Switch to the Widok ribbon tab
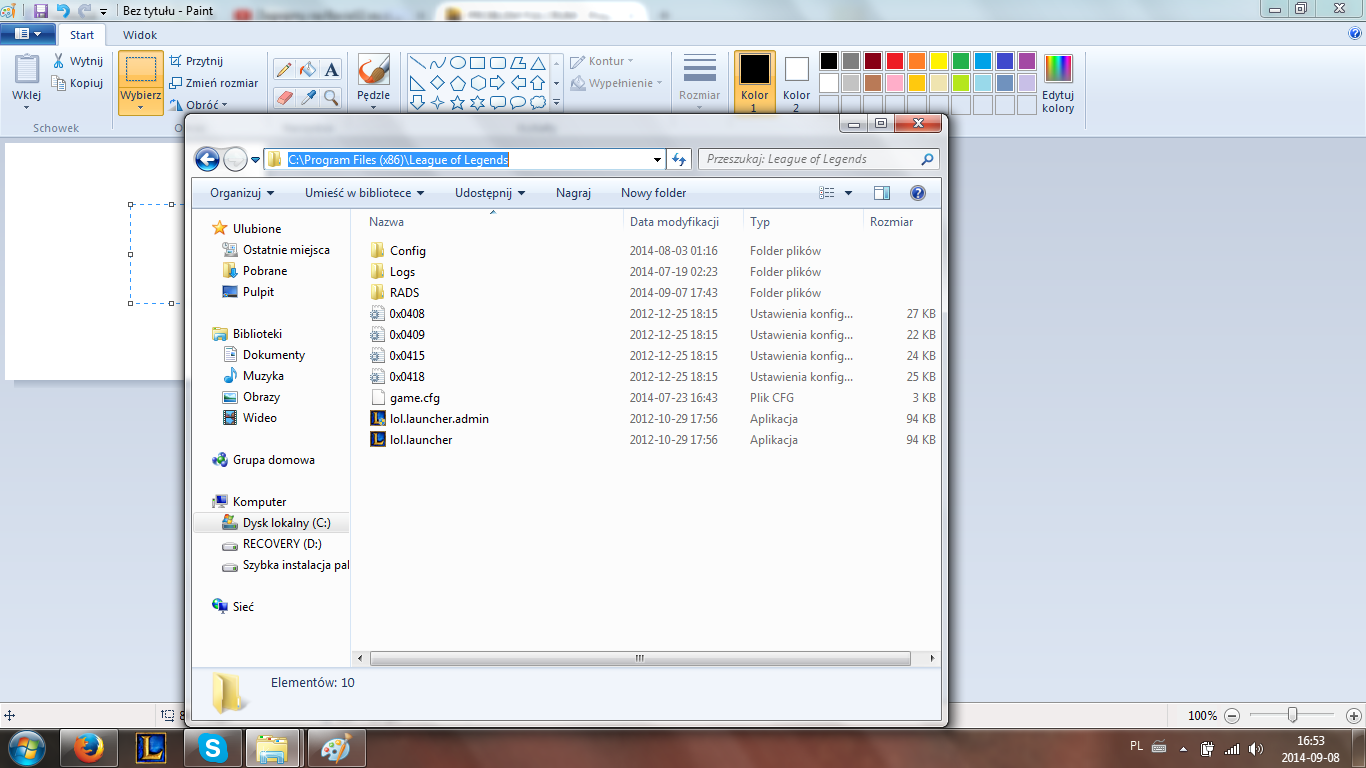The width and height of the screenshot is (1366, 768). click(140, 35)
